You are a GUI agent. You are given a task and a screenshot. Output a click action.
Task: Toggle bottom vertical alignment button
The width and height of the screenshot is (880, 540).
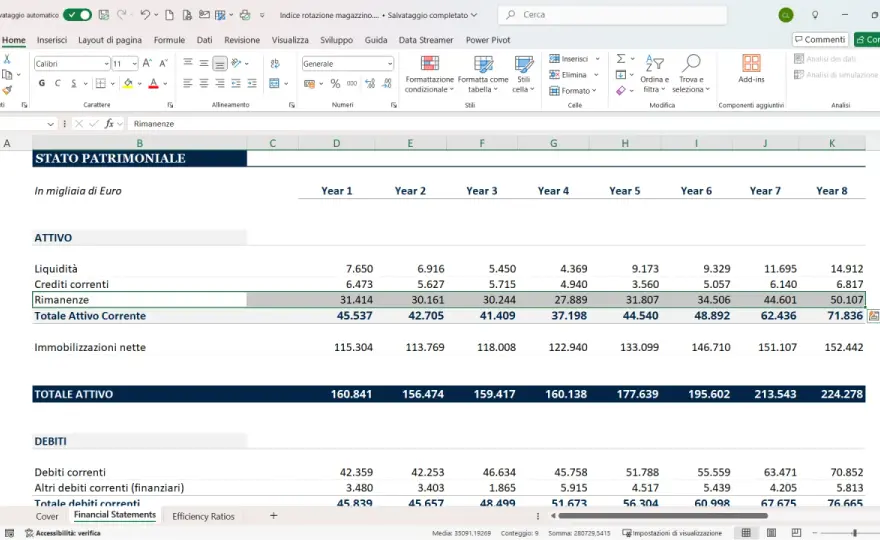(x=220, y=63)
